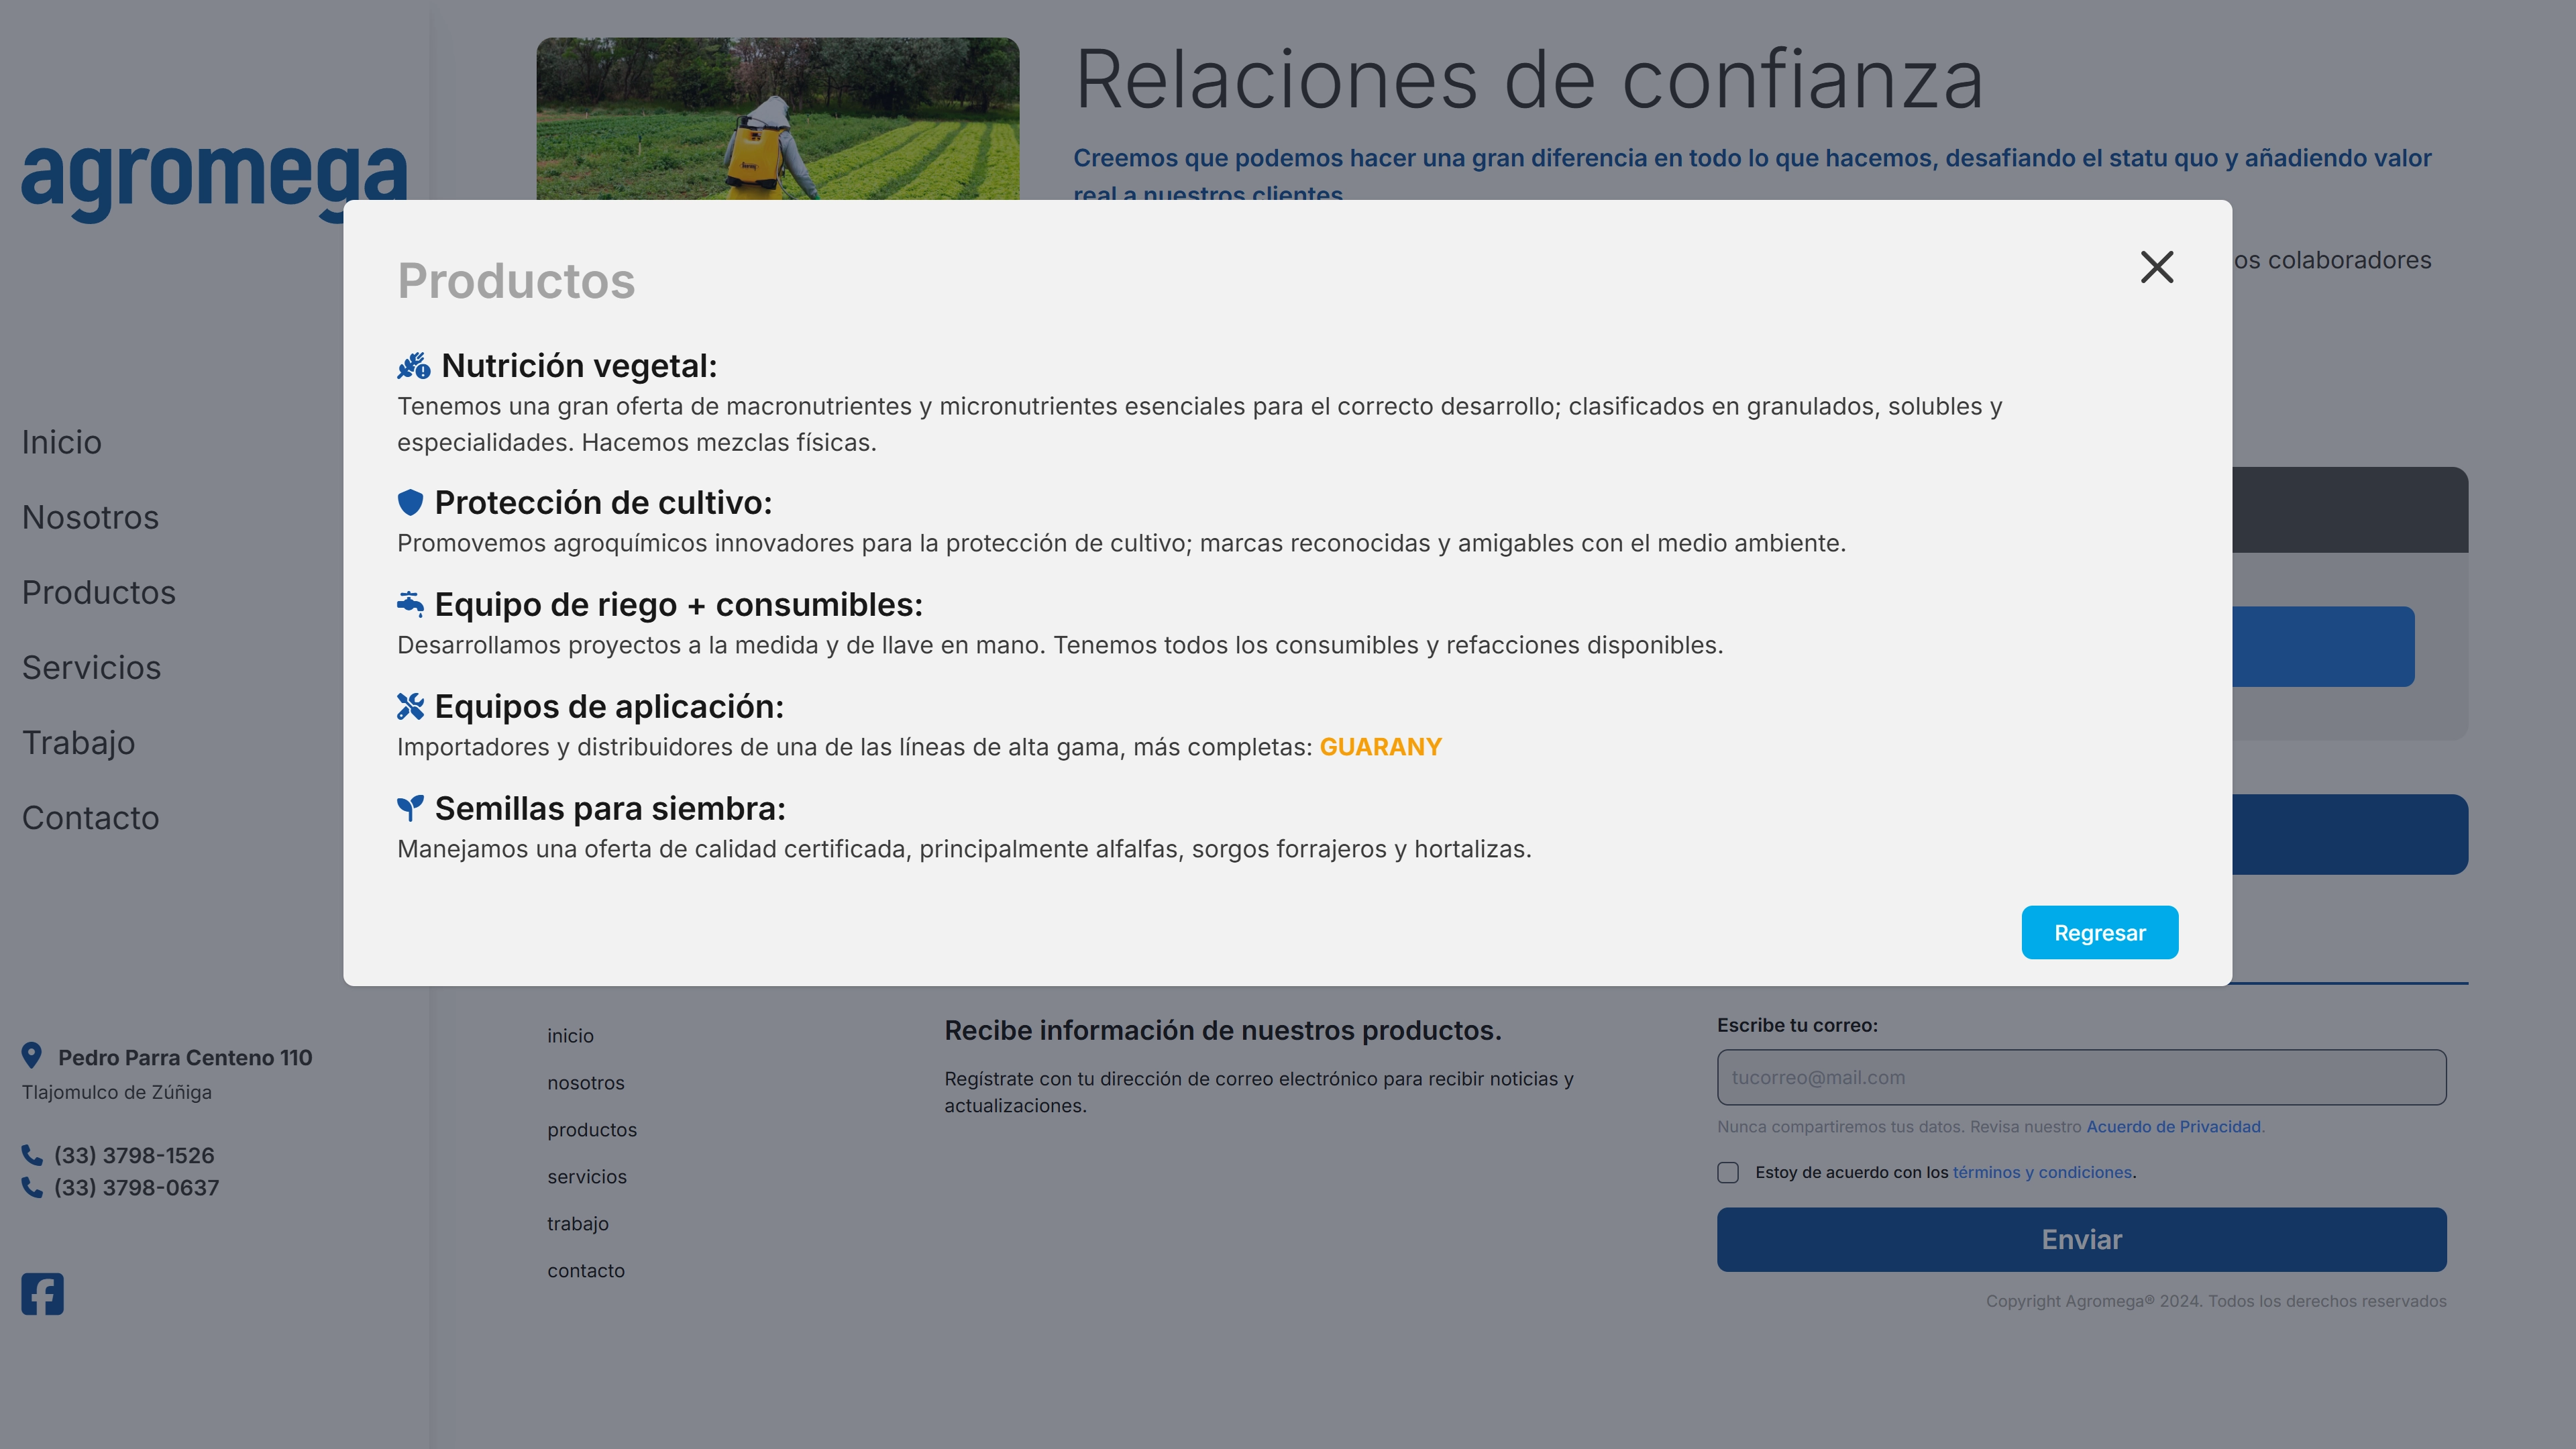Click the seedling icon for Semillas para siembra
Screen dimensions: 2576x1449
click(412, 808)
